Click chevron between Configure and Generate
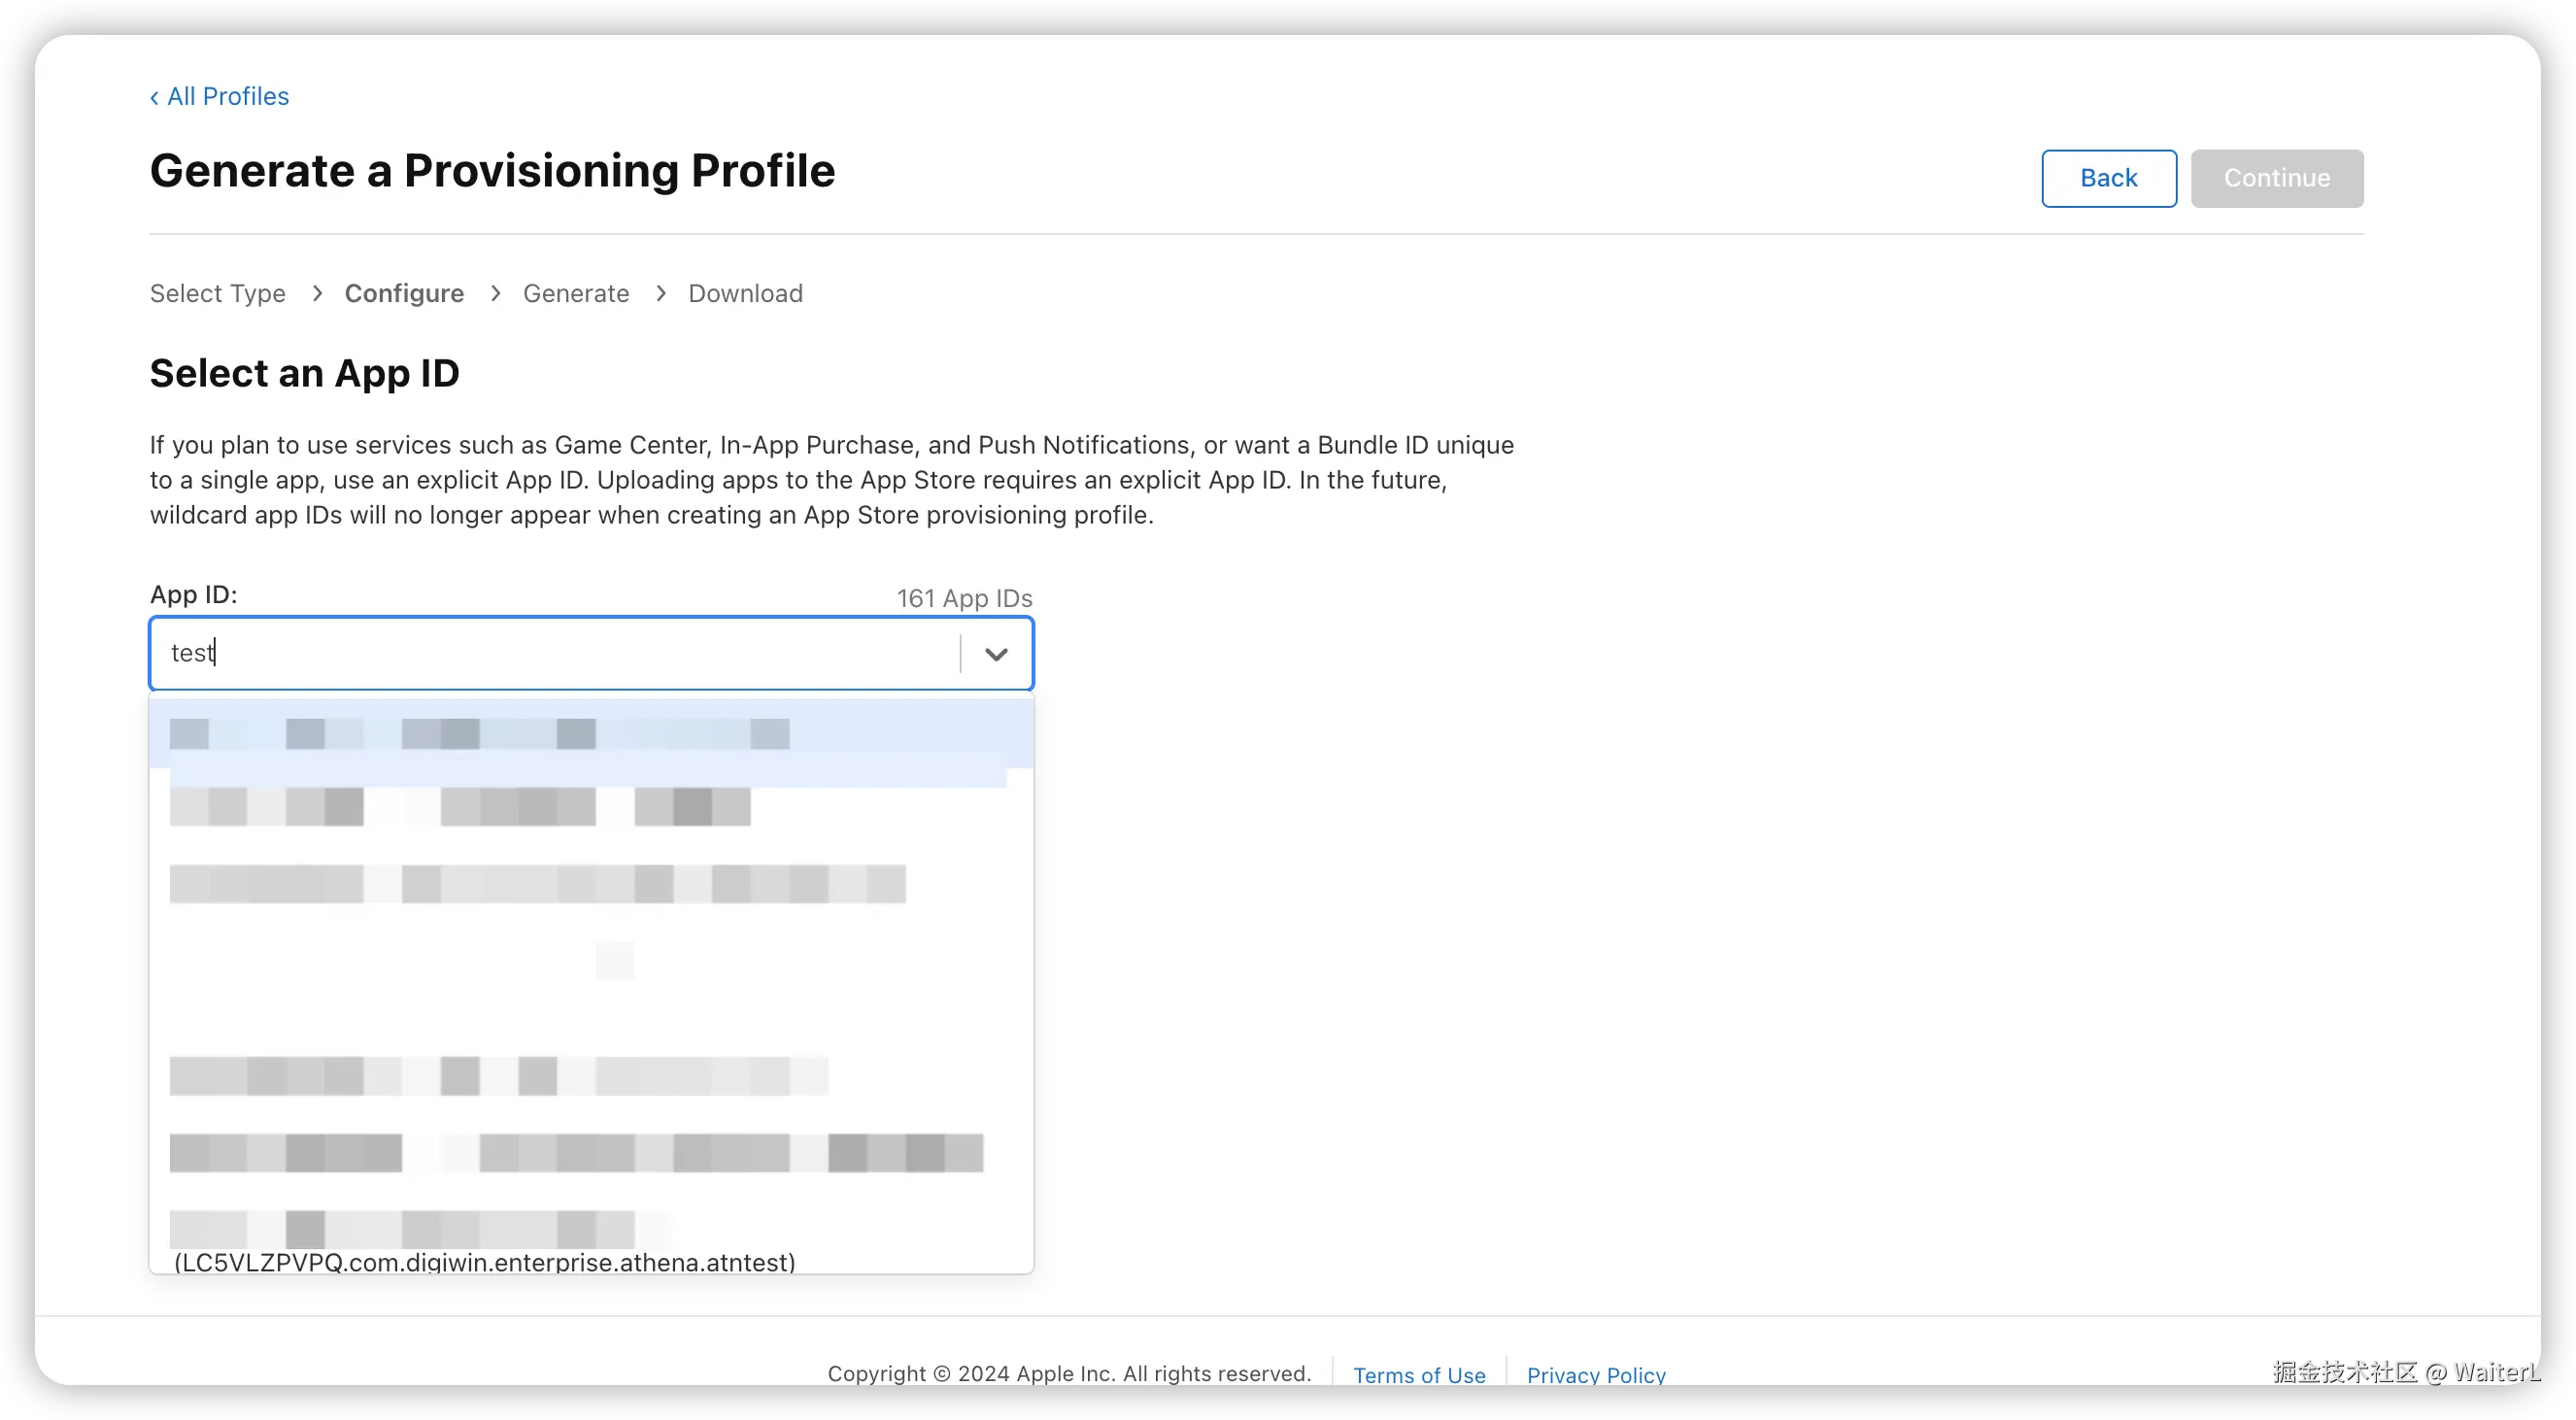2576x1420 pixels. pyautogui.click(x=495, y=293)
